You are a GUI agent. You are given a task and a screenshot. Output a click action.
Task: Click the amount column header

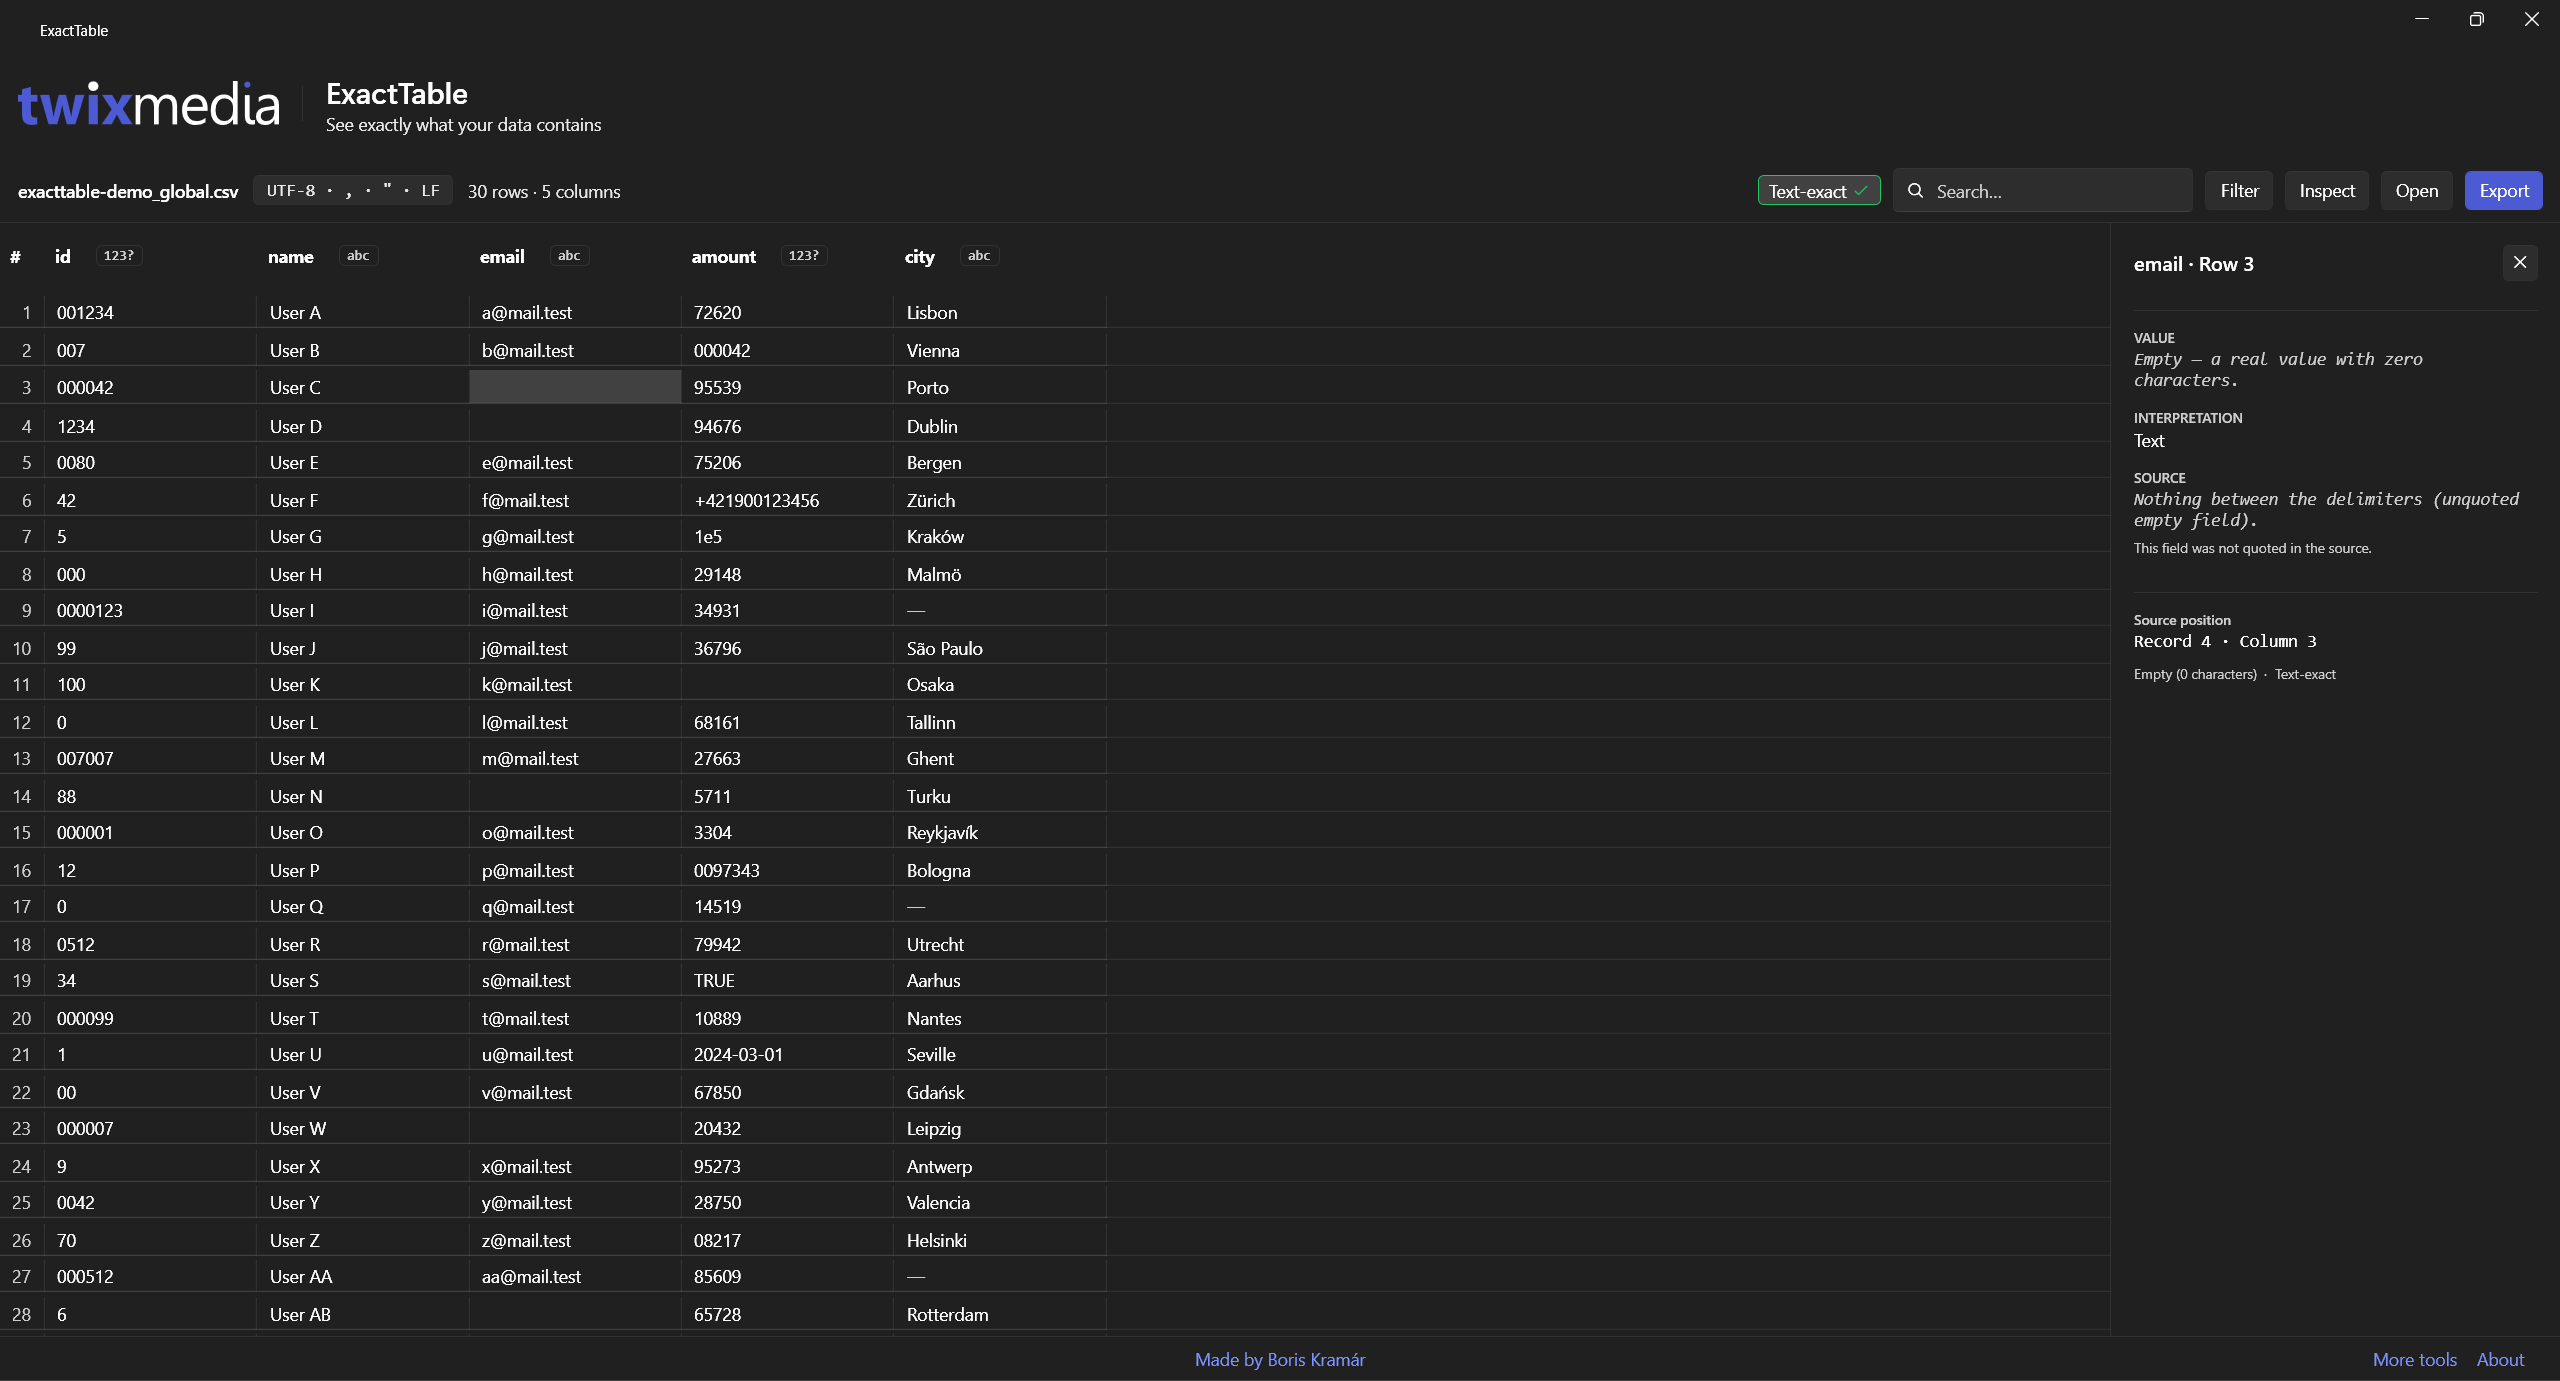pos(723,257)
